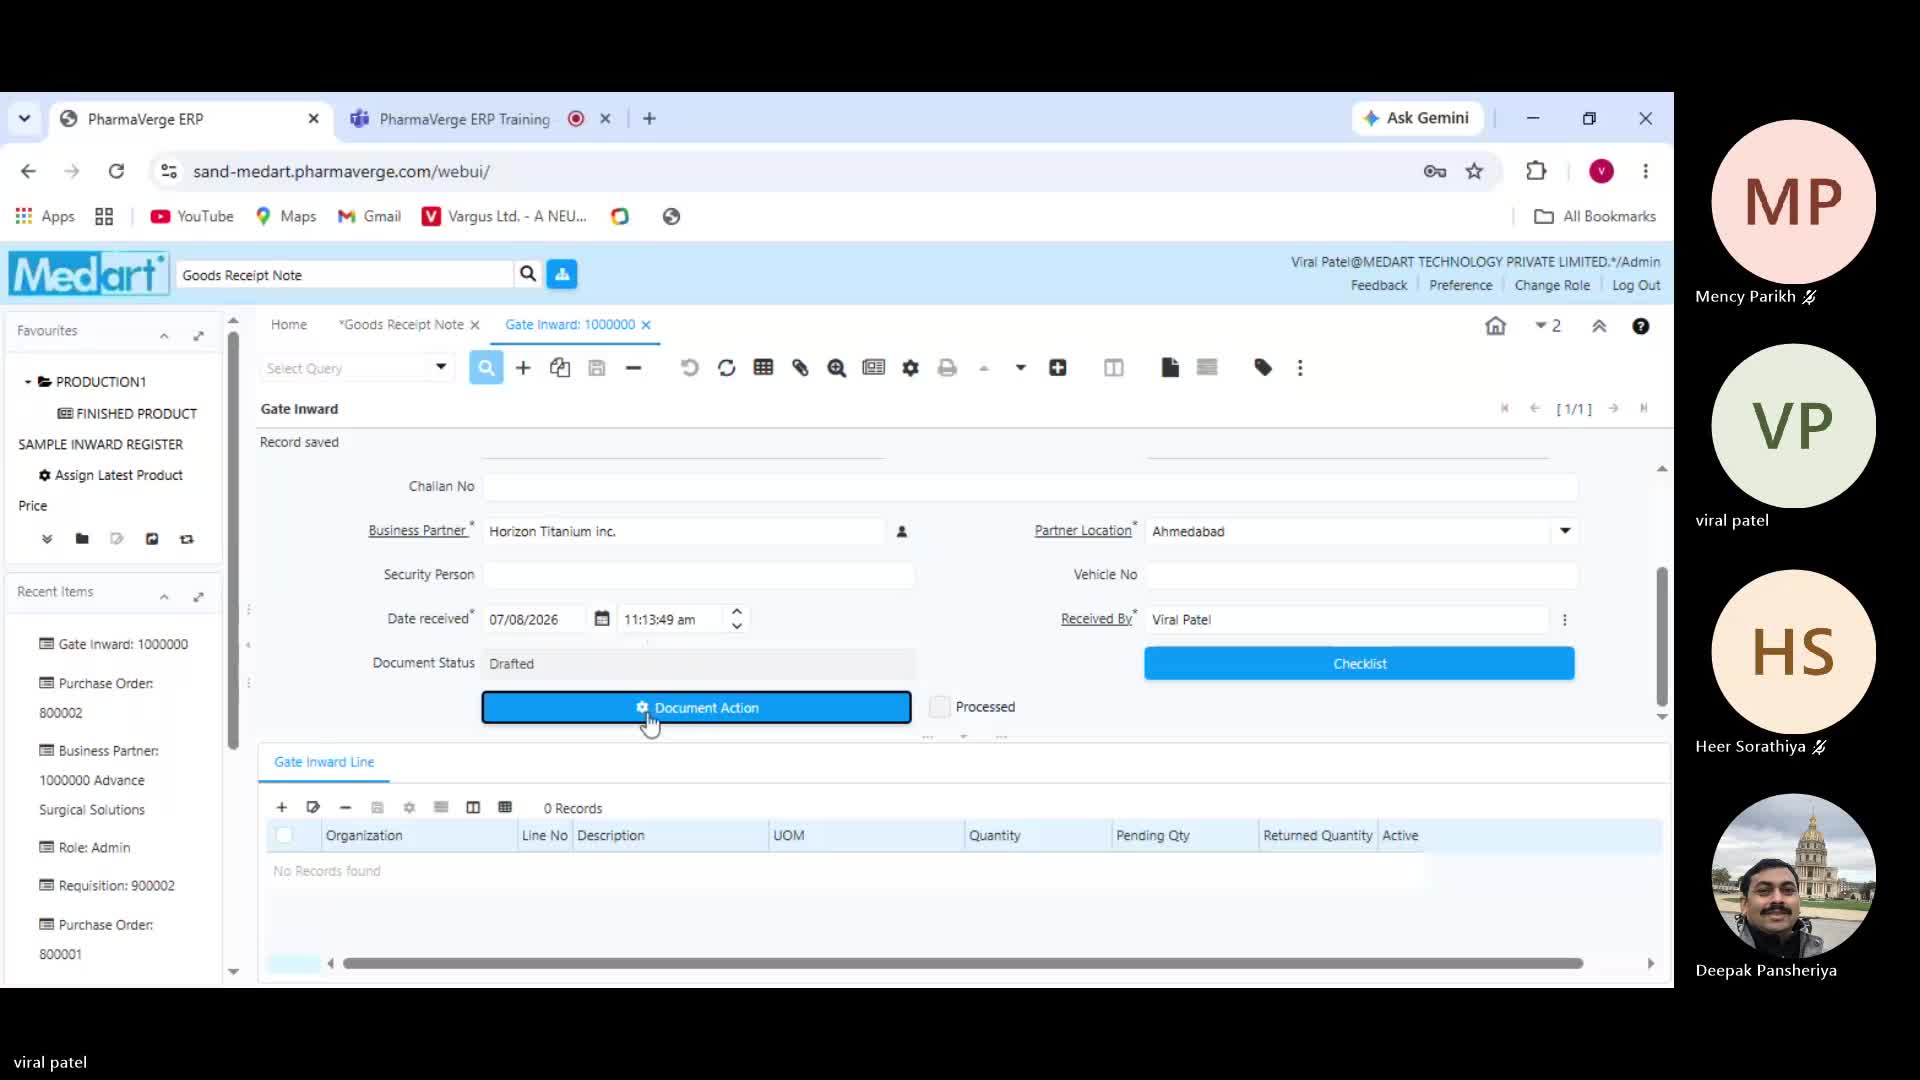
Task: Create a new record with plus icon
Action: (523, 368)
